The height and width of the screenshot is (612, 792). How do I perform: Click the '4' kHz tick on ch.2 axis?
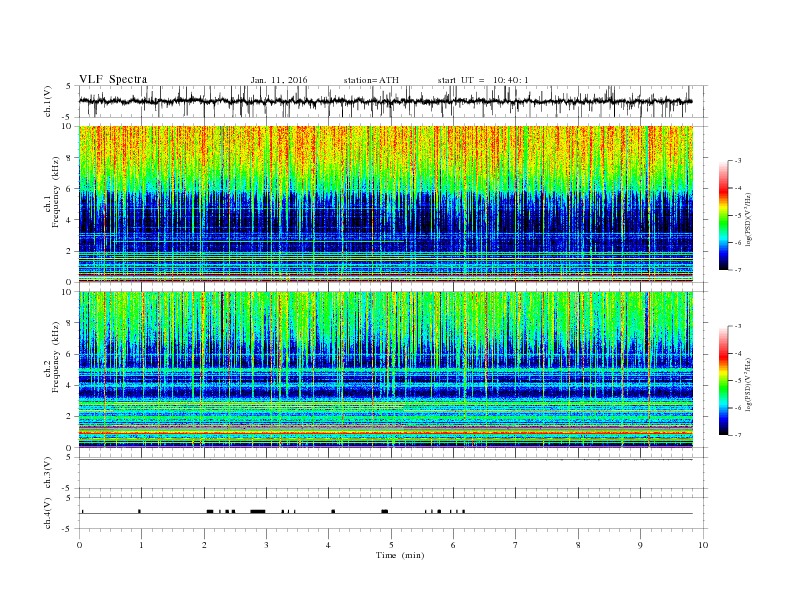click(70, 385)
